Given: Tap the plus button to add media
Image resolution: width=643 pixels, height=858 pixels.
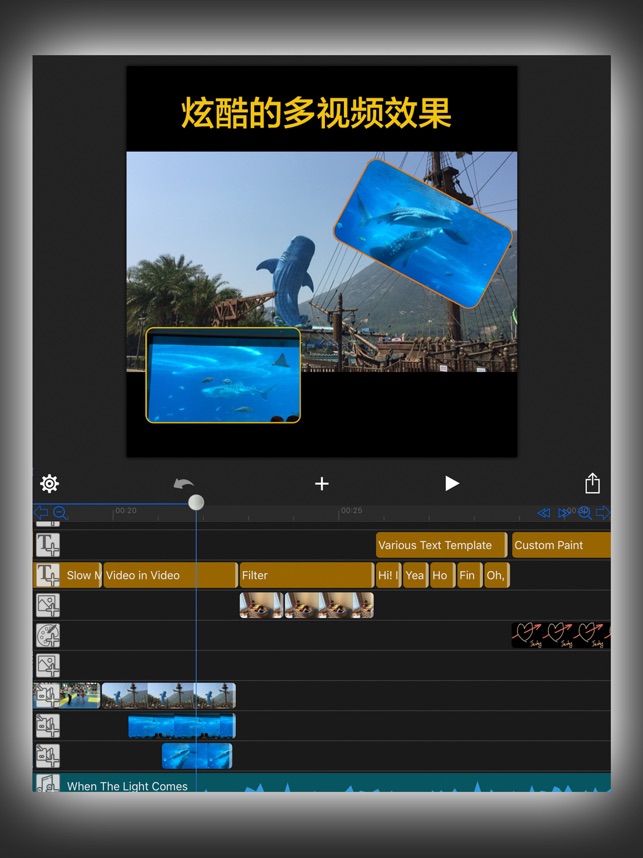Looking at the screenshot, I should pyautogui.click(x=321, y=484).
